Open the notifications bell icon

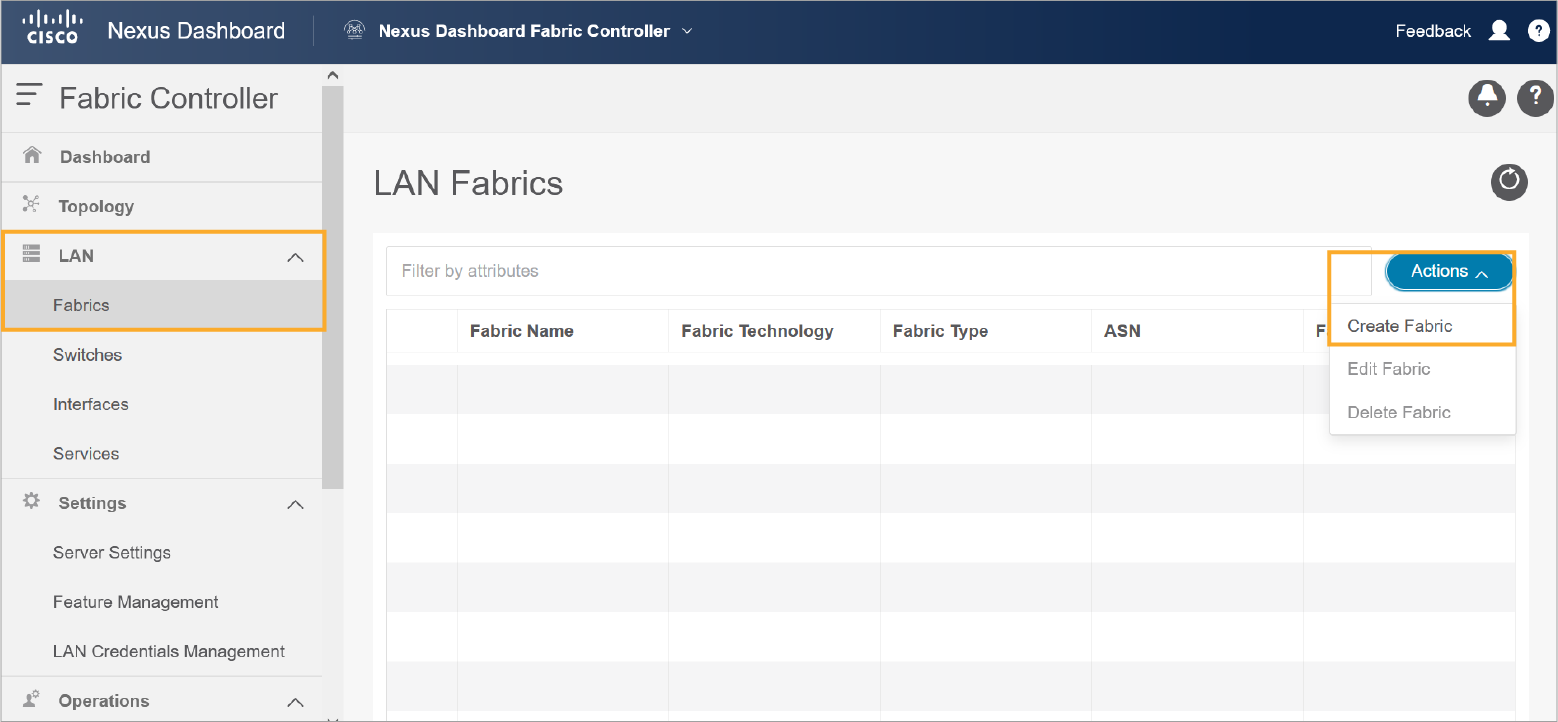[1487, 97]
